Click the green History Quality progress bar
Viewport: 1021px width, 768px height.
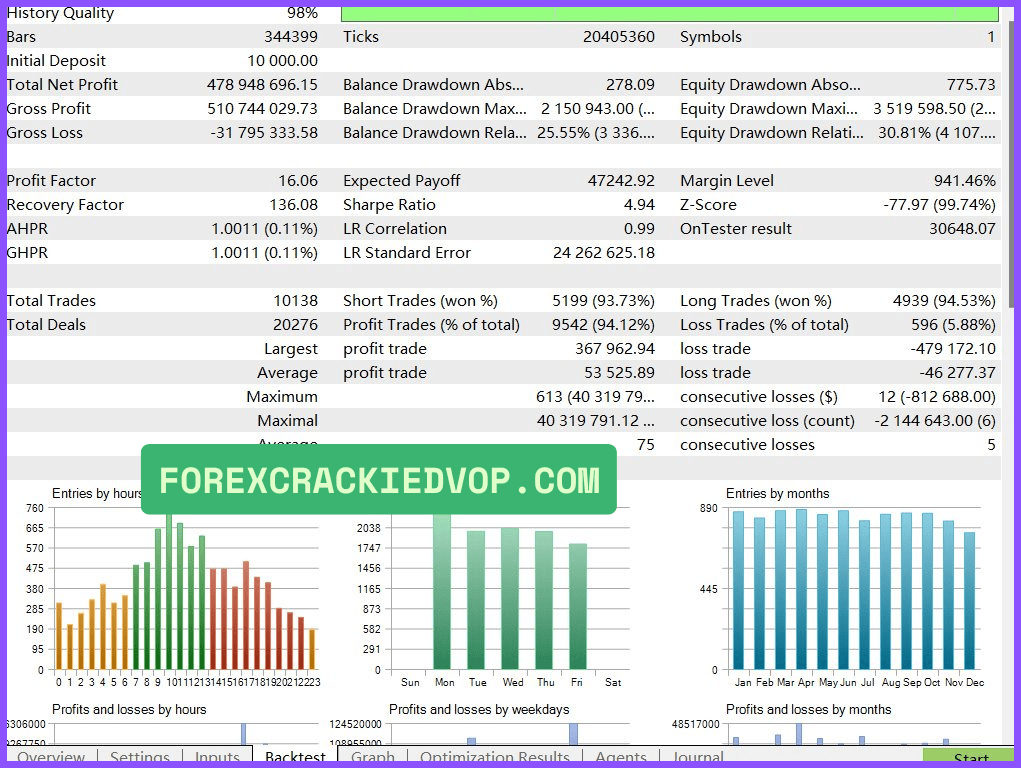pyautogui.click(x=669, y=14)
